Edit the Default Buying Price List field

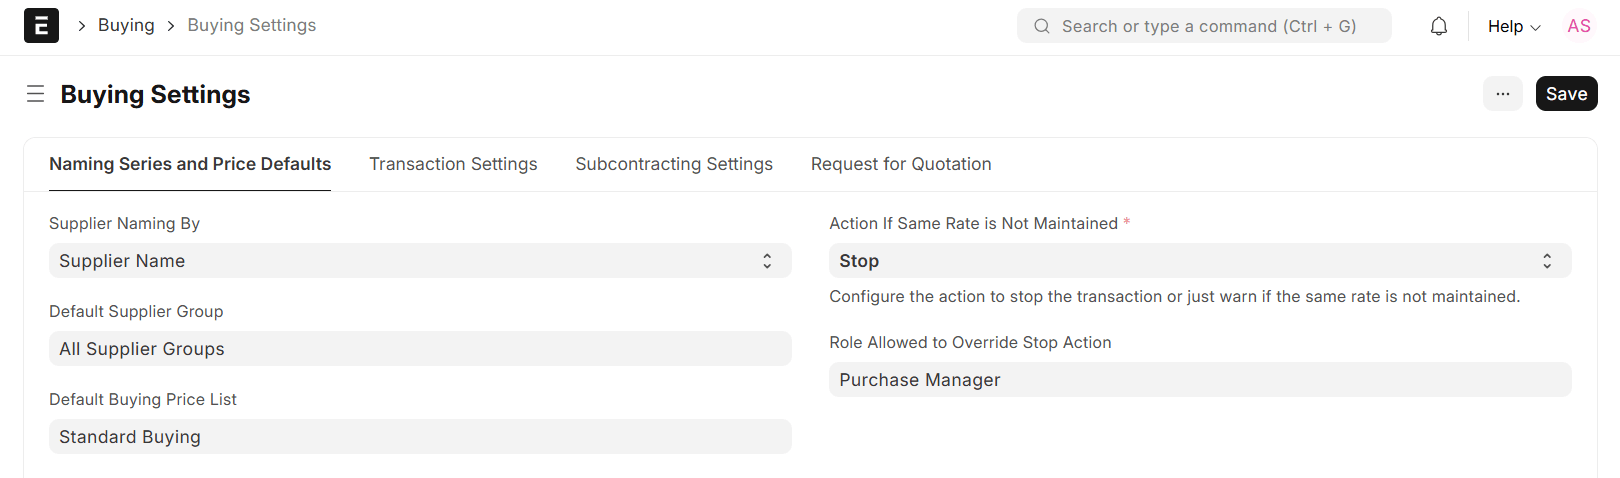pos(420,437)
